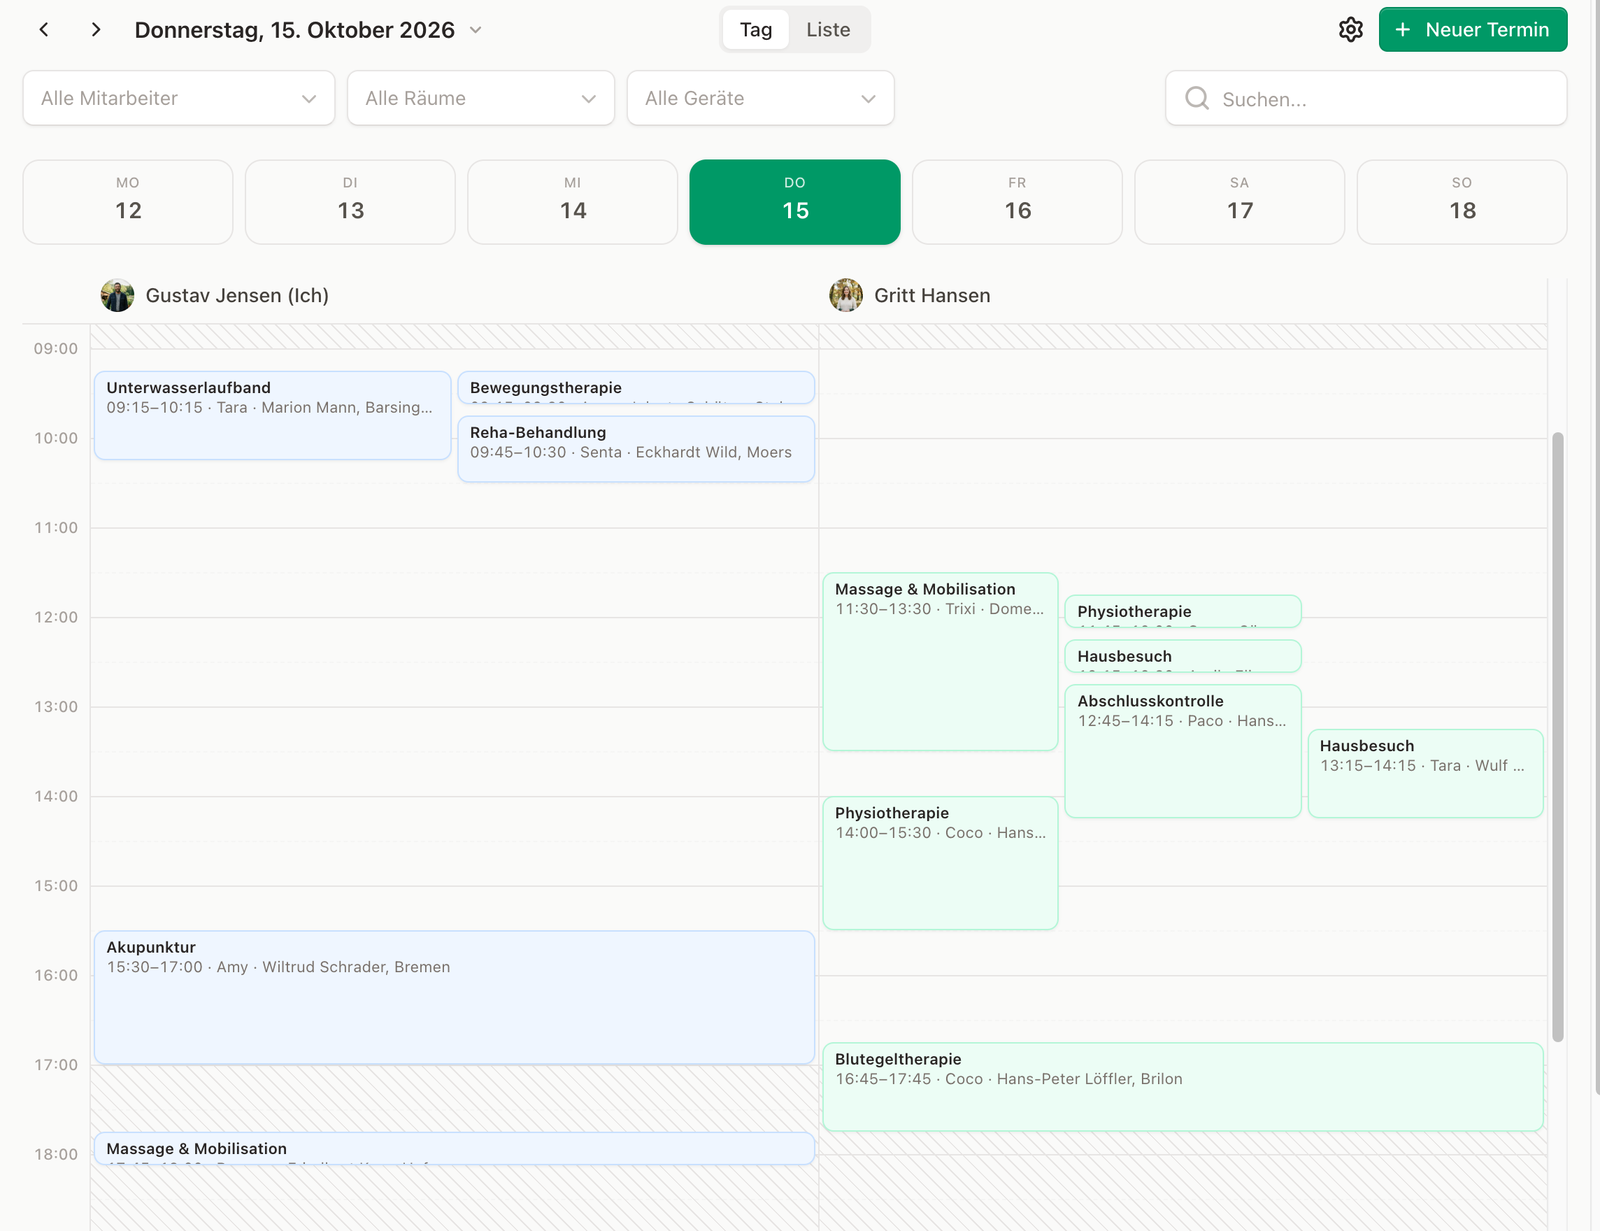Select Sunday 18

[x=1462, y=202]
